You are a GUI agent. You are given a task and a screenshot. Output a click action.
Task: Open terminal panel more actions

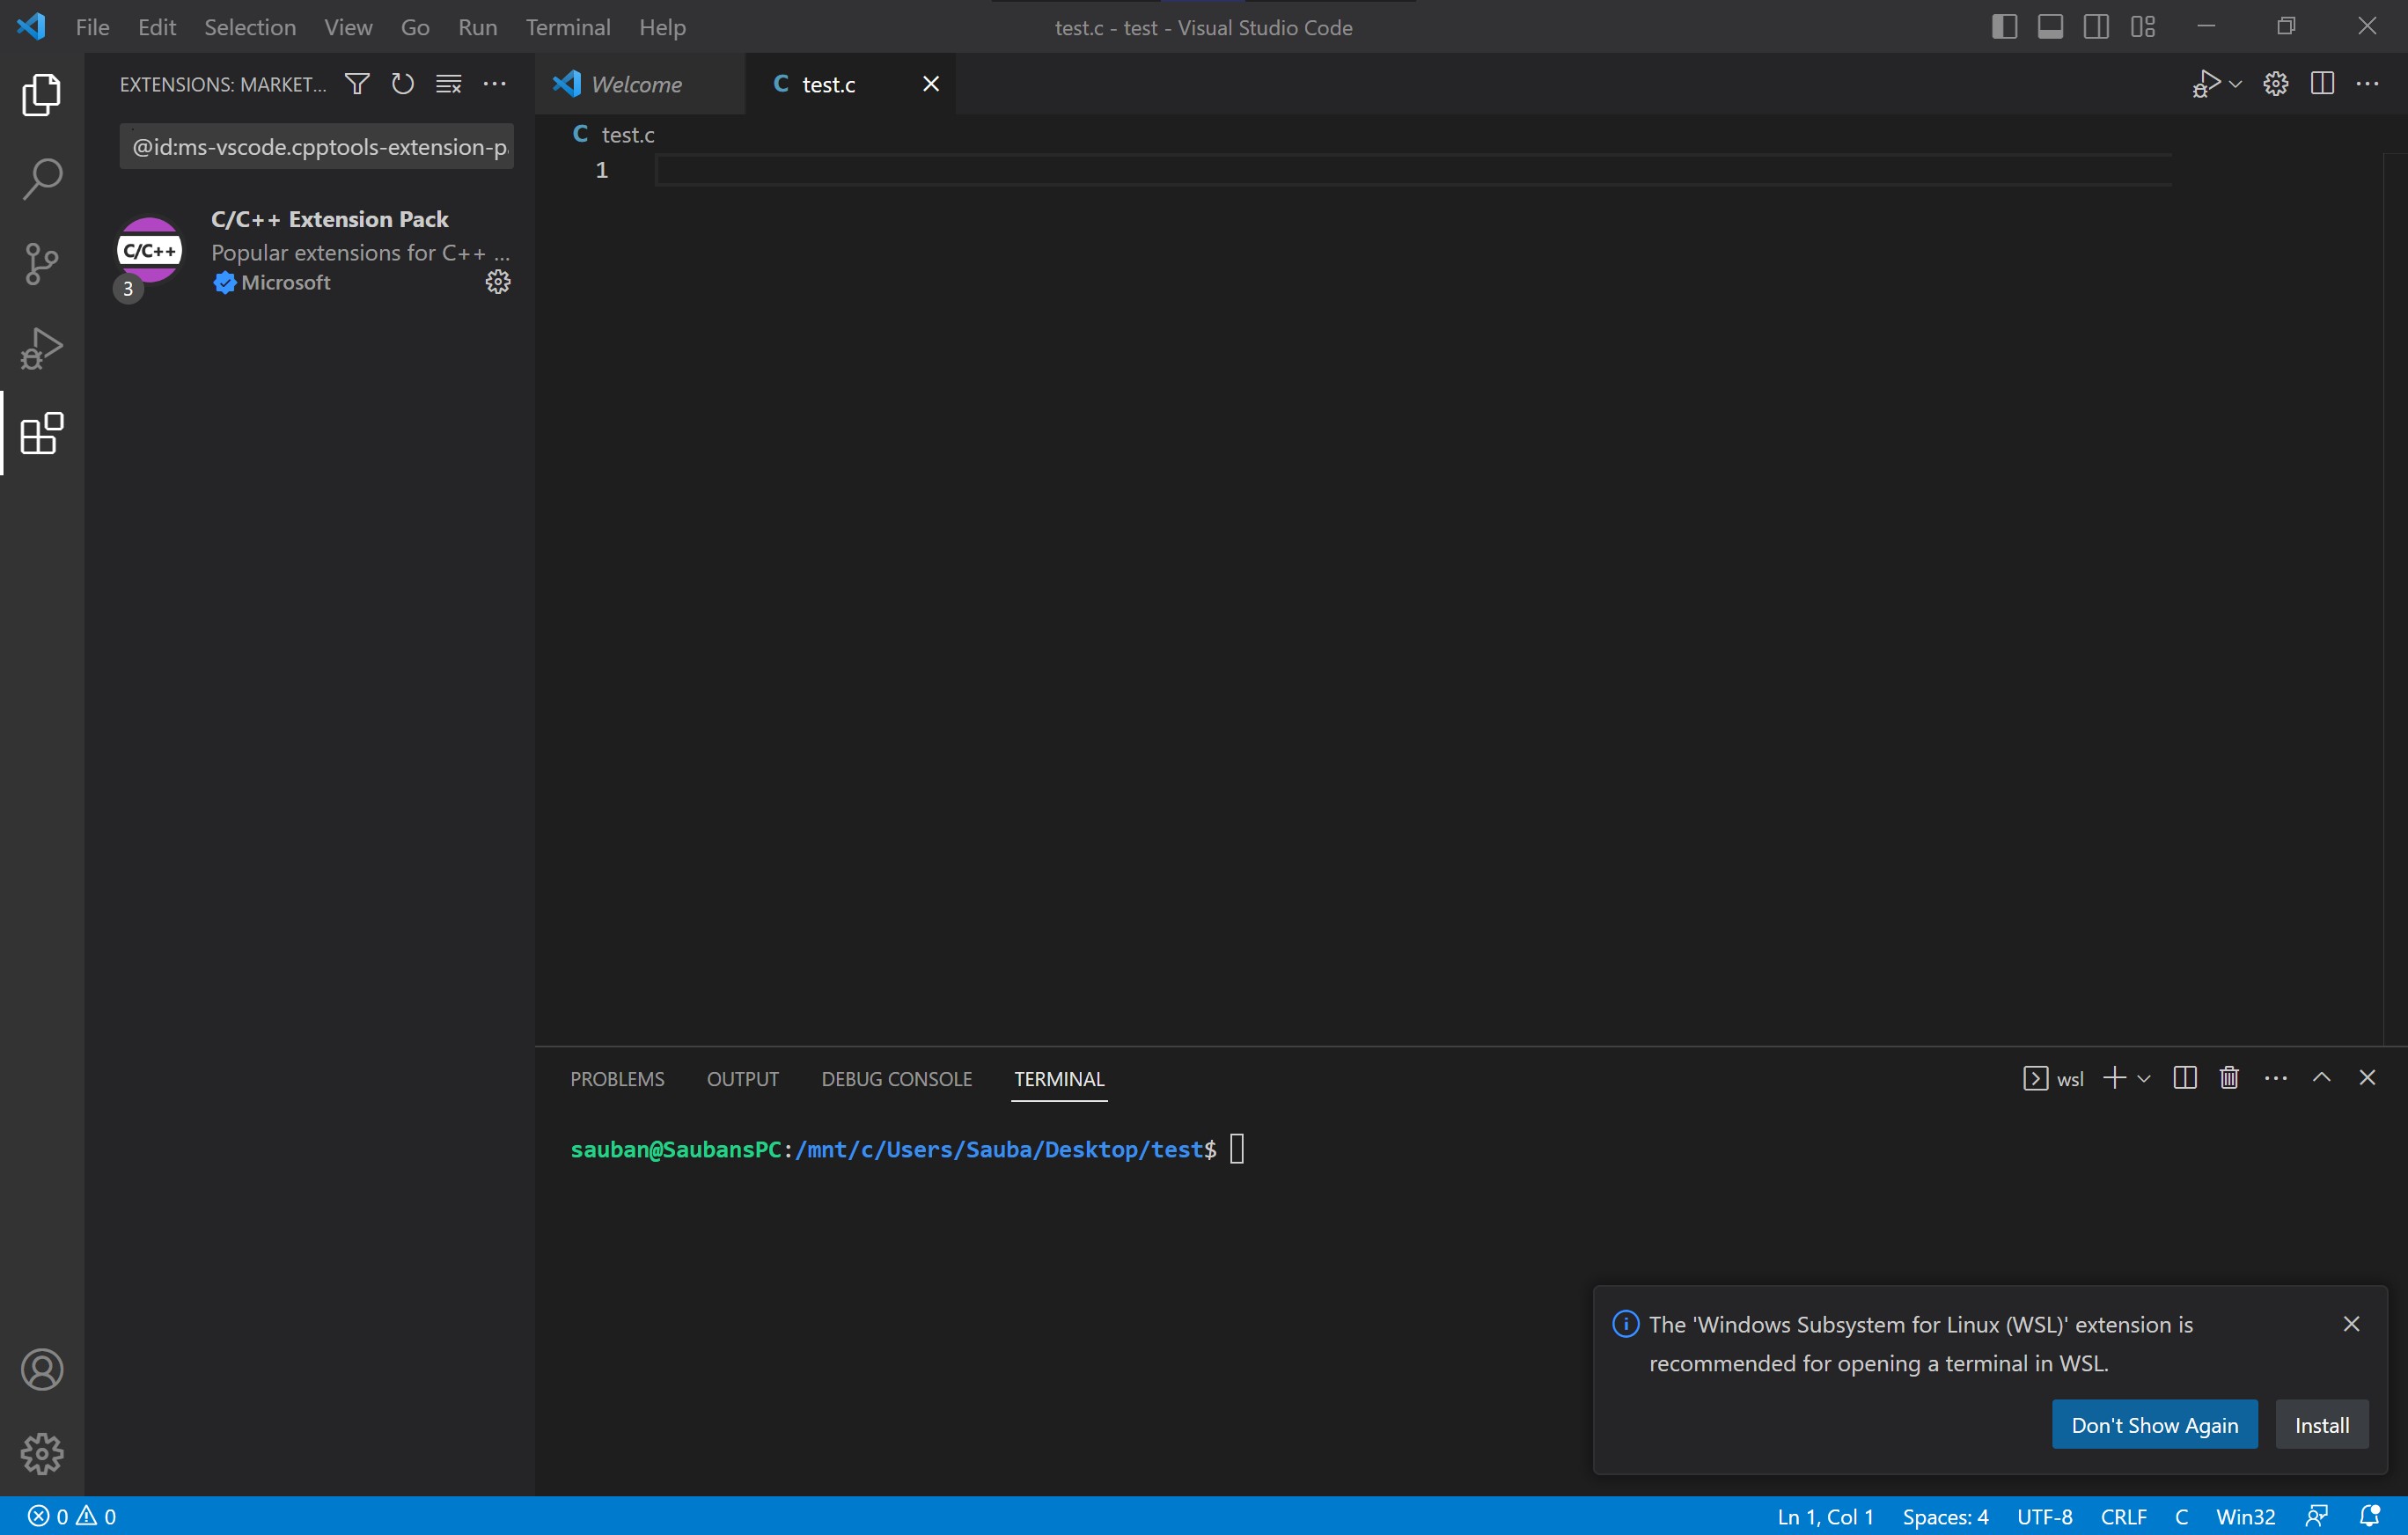(2275, 1078)
